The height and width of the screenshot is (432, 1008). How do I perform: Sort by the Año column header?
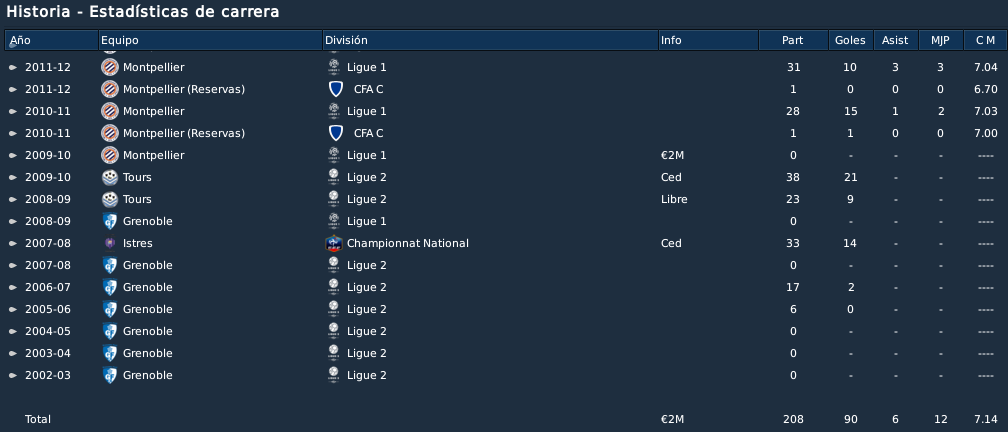pyautogui.click(x=51, y=40)
